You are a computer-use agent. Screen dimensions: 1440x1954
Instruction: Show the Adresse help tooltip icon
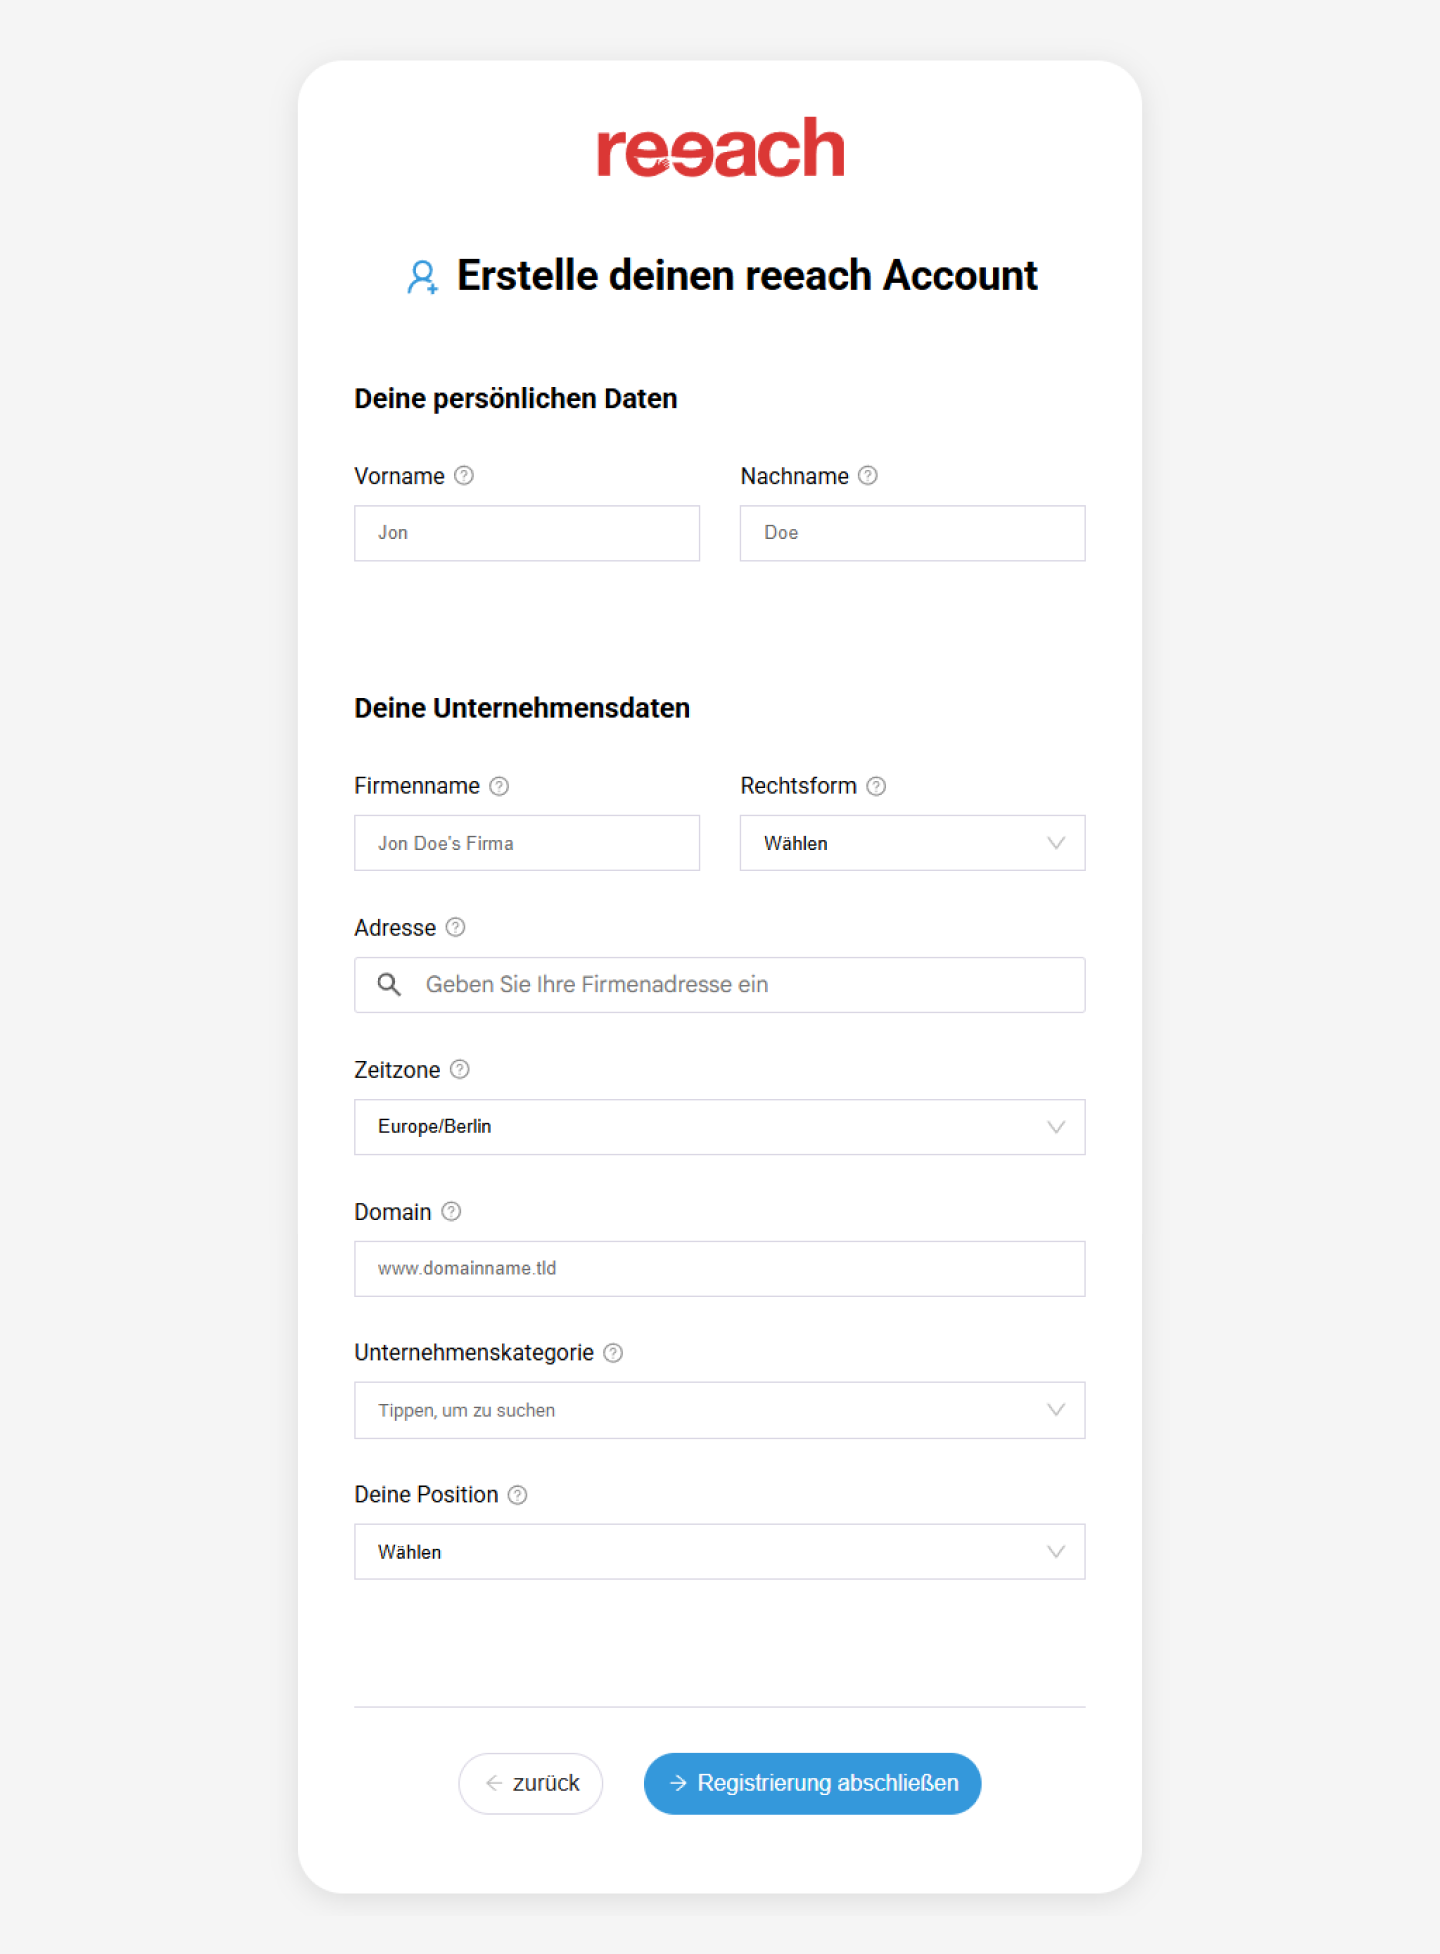455,927
